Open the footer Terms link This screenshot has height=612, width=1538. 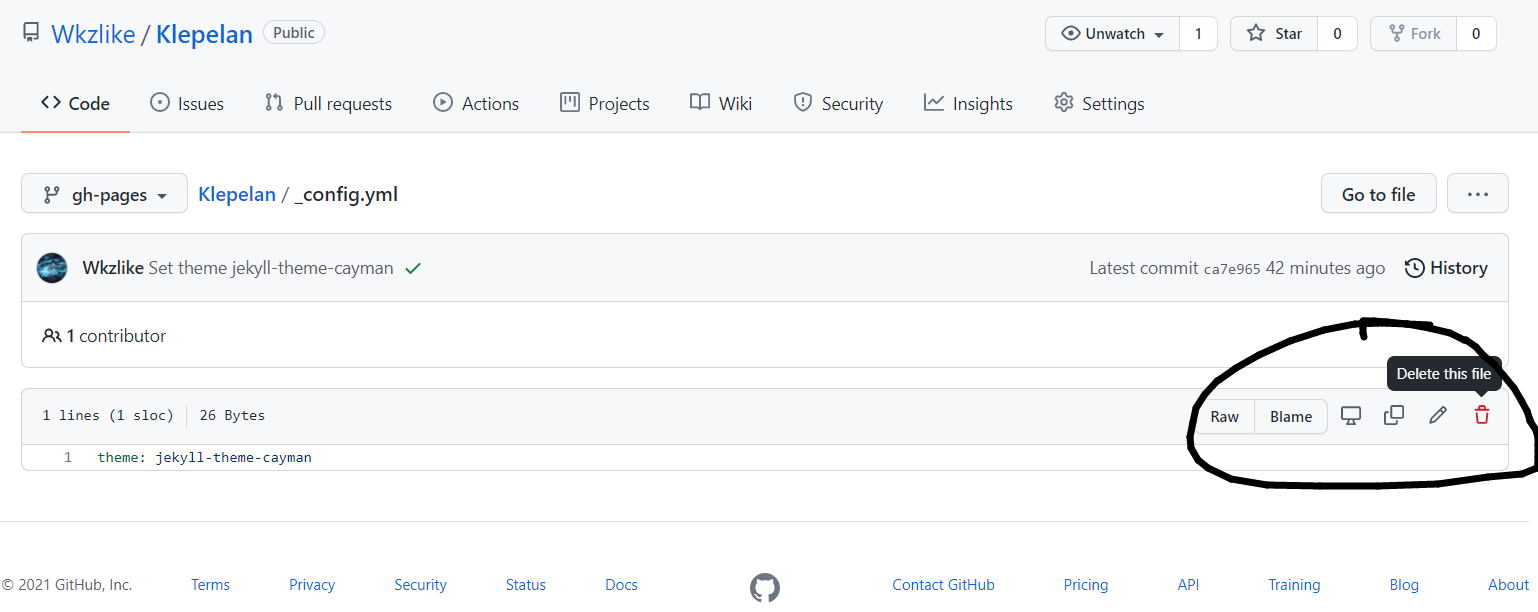(210, 585)
